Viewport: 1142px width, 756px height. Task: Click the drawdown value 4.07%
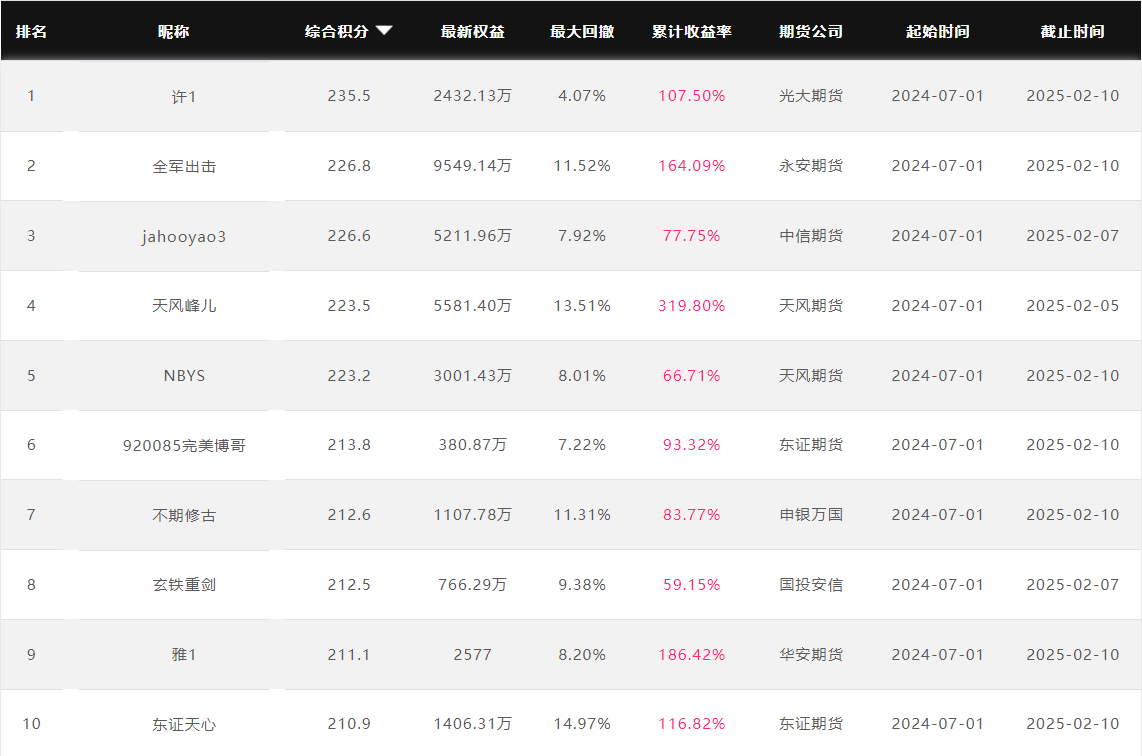tap(582, 96)
